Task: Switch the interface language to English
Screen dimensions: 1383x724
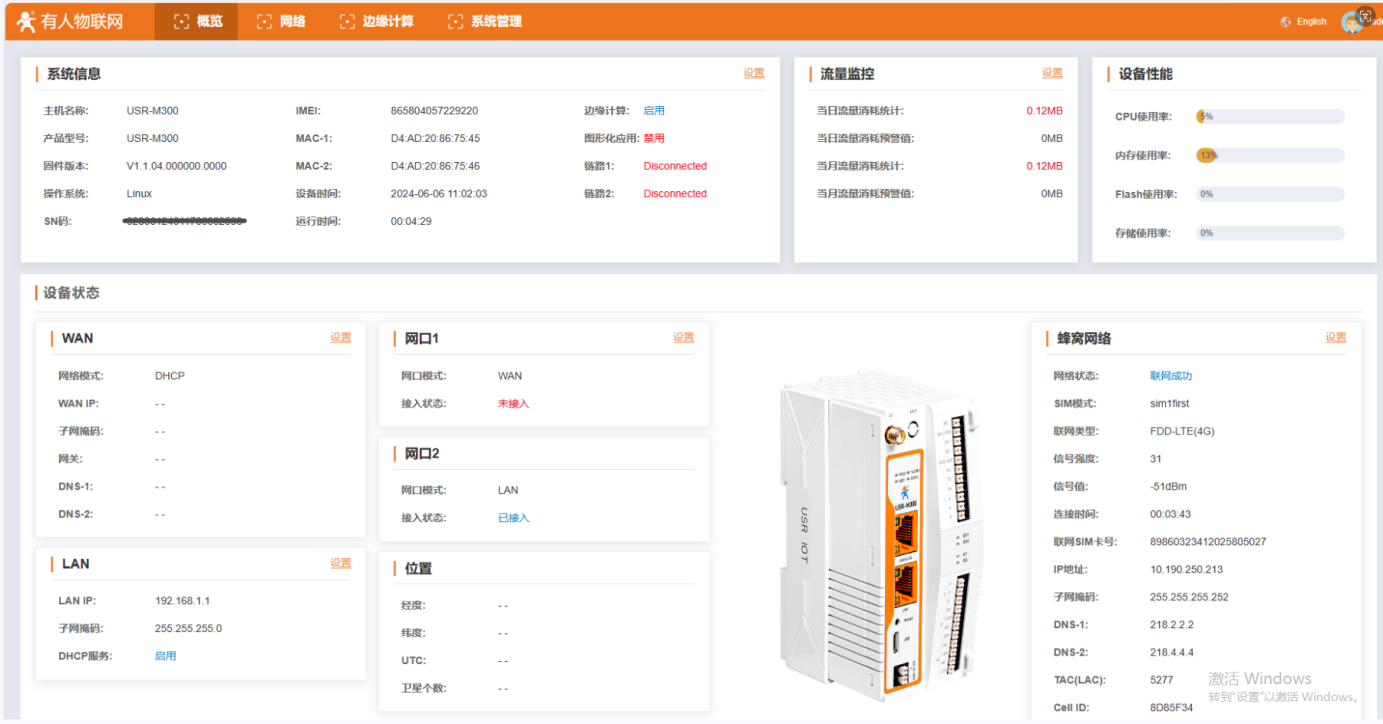Action: pyautogui.click(x=1303, y=21)
